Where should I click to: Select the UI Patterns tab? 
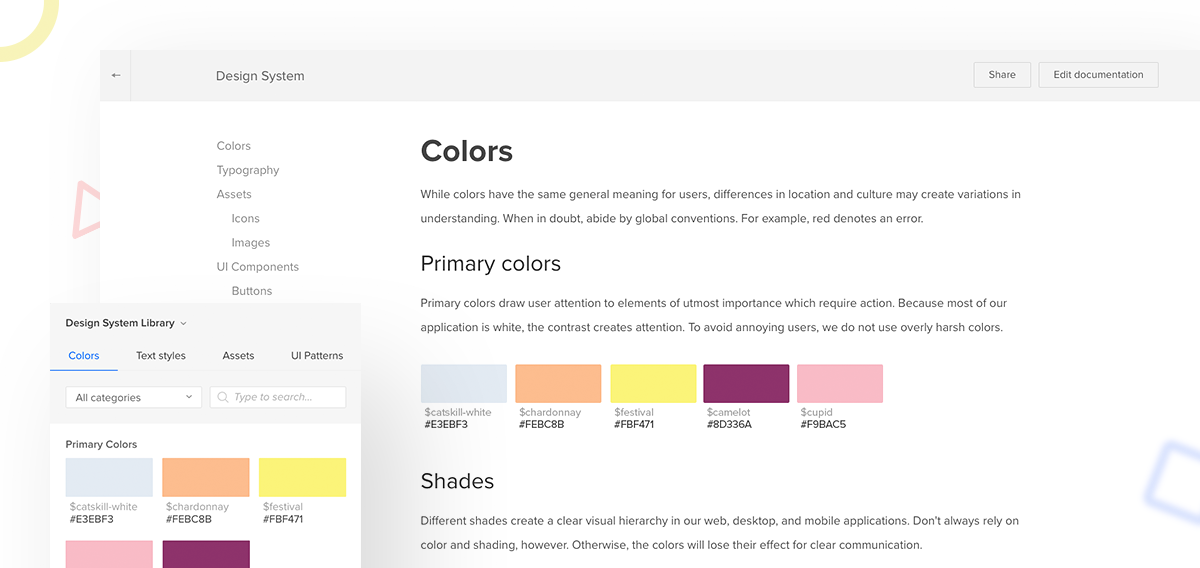pyautogui.click(x=317, y=355)
